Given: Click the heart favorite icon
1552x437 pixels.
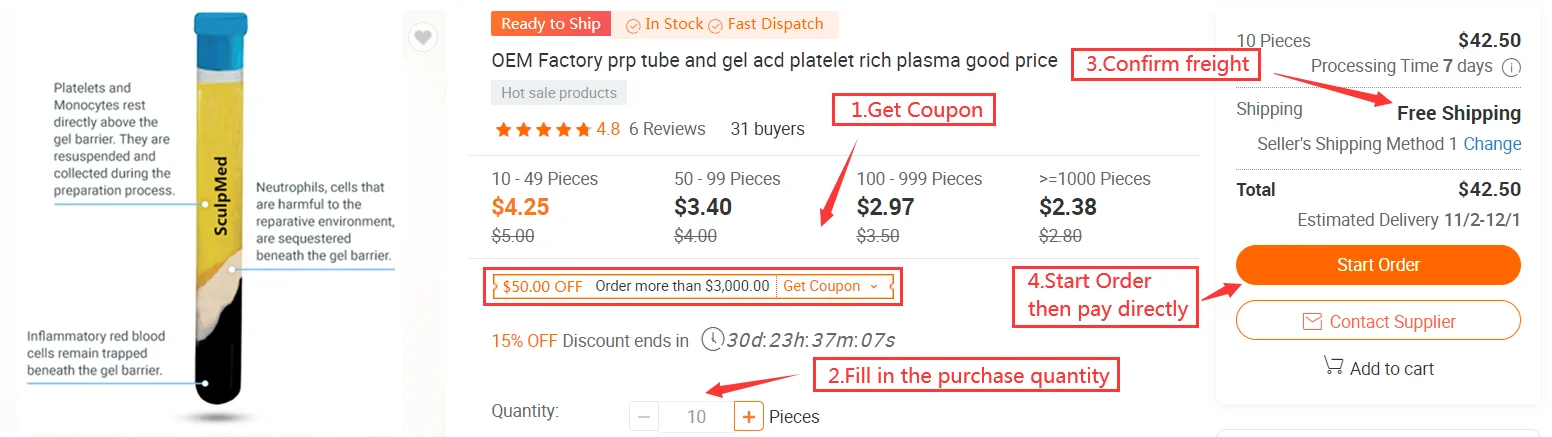Looking at the screenshot, I should 423,38.
